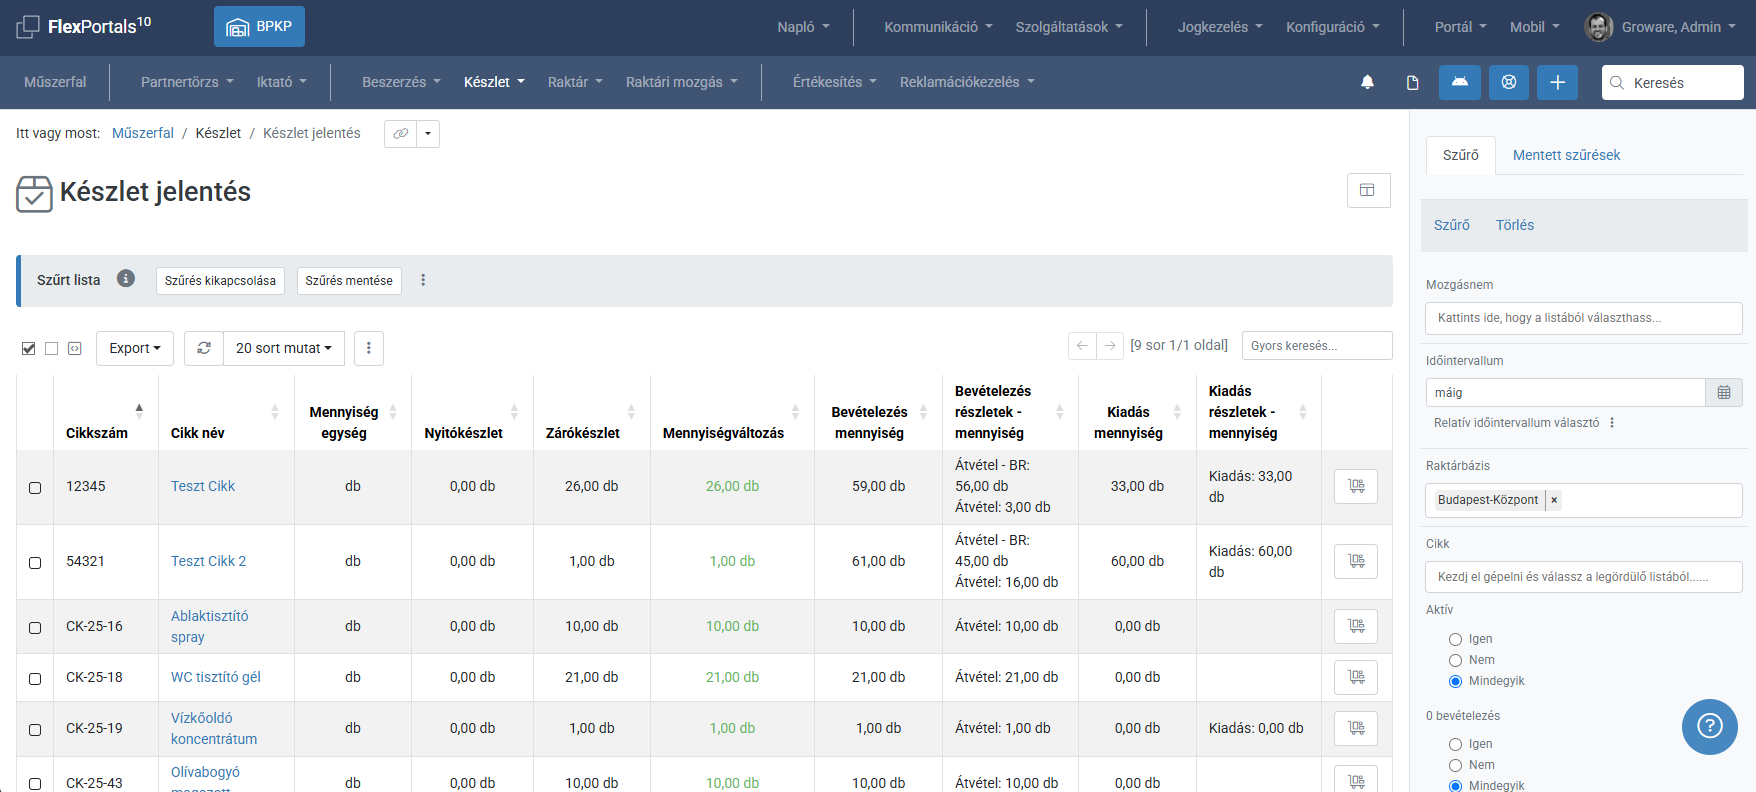This screenshot has height=792, width=1756.
Task: Open stock movement icon for row 12345
Action: click(1356, 486)
